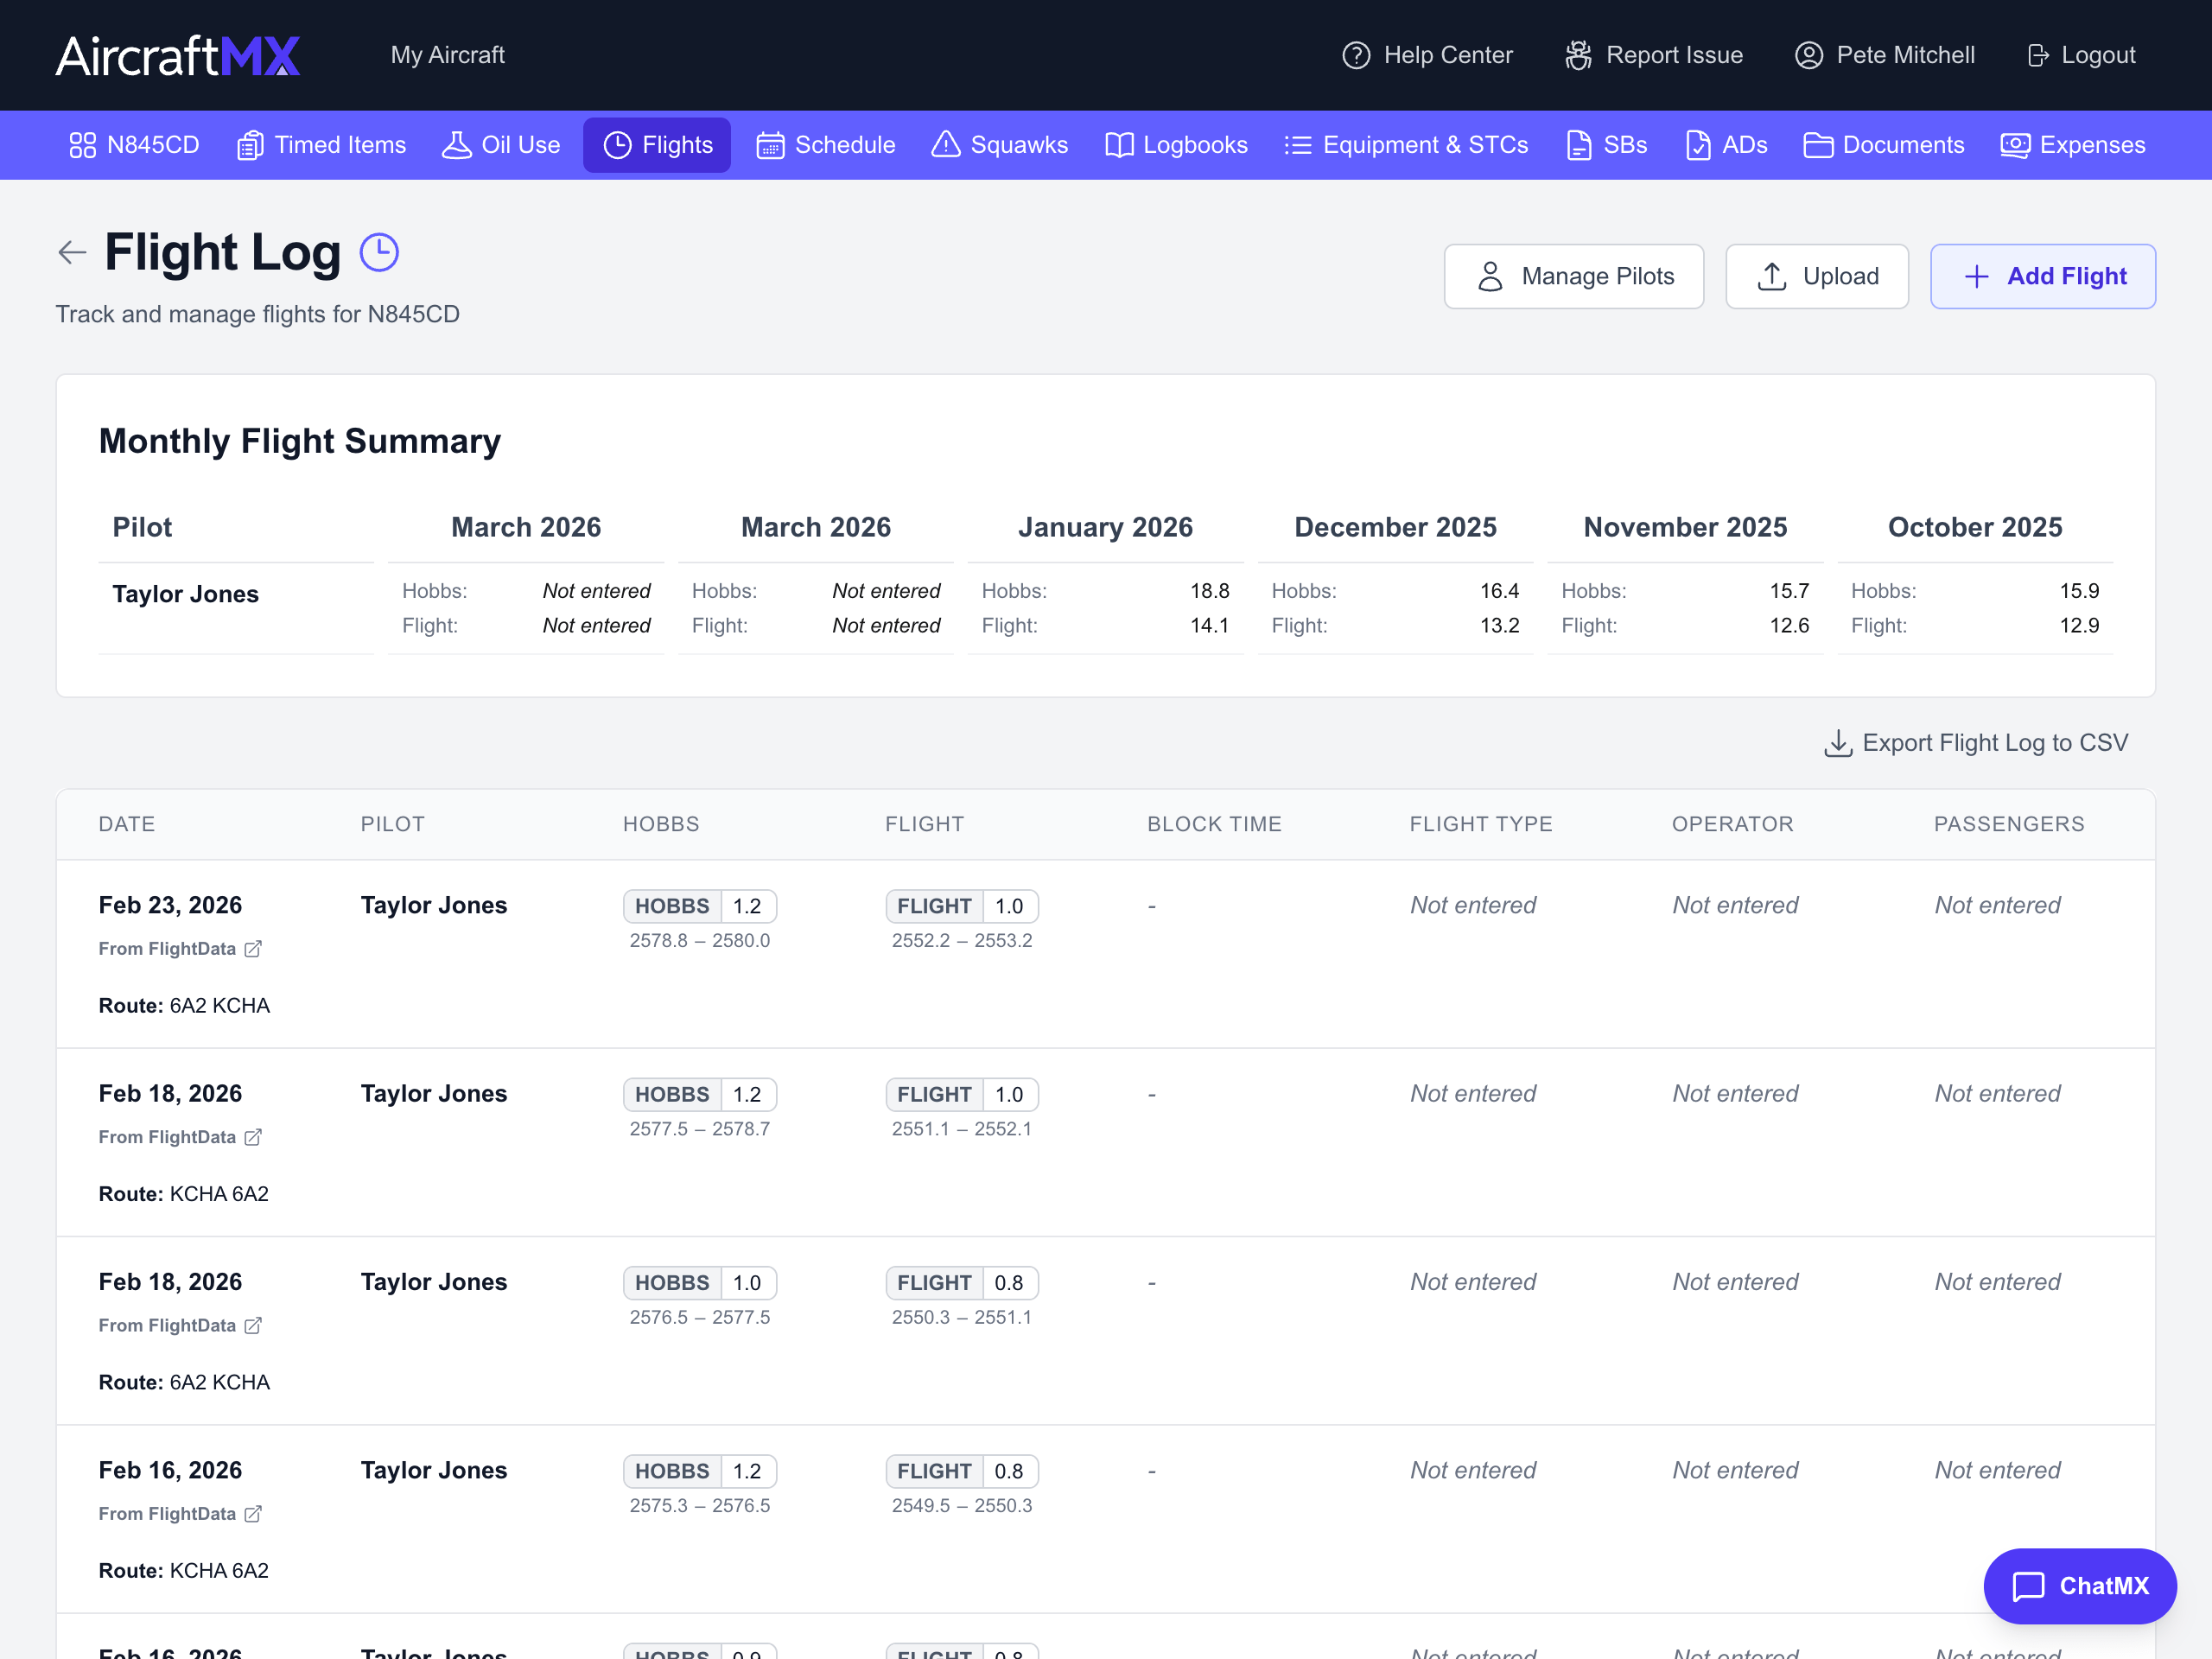Click the Logout link text

(2098, 55)
